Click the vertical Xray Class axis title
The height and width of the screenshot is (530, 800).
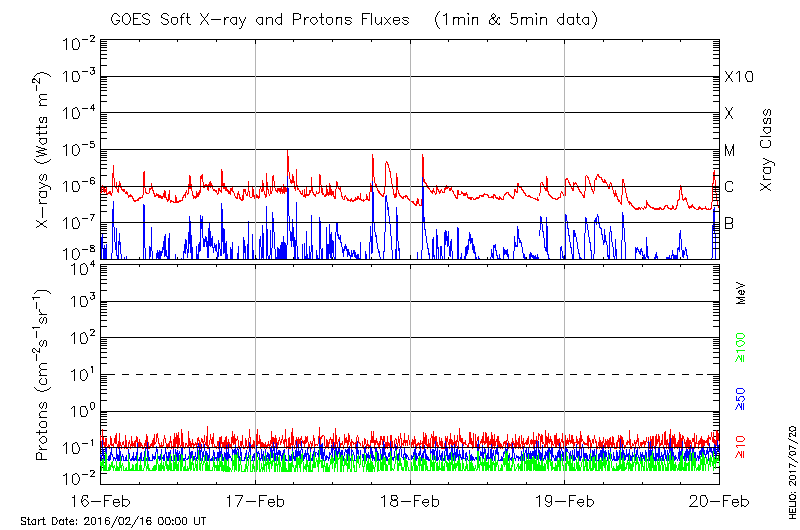pyautogui.click(x=767, y=150)
